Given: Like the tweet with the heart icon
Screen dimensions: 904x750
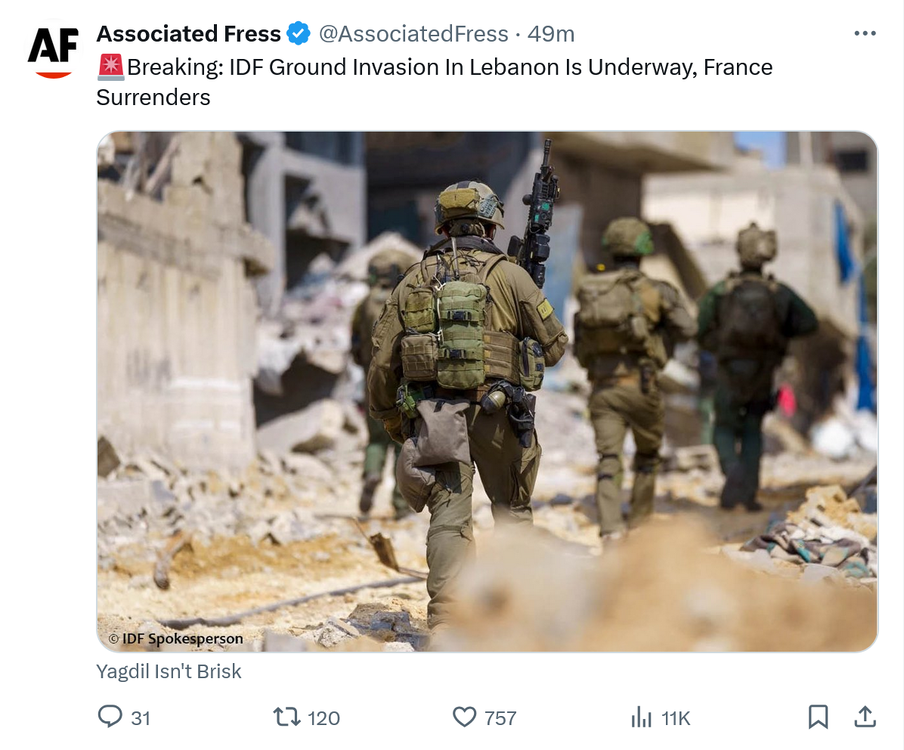Looking at the screenshot, I should pos(464,717).
